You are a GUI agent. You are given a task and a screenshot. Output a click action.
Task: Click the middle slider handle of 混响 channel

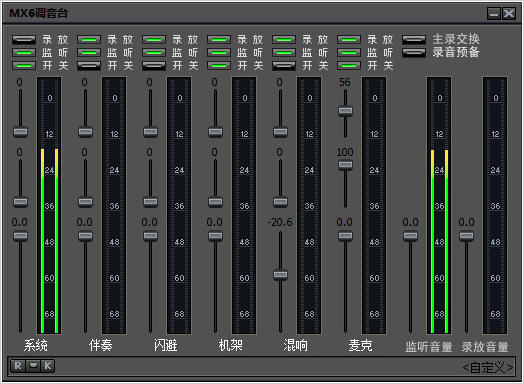click(280, 202)
